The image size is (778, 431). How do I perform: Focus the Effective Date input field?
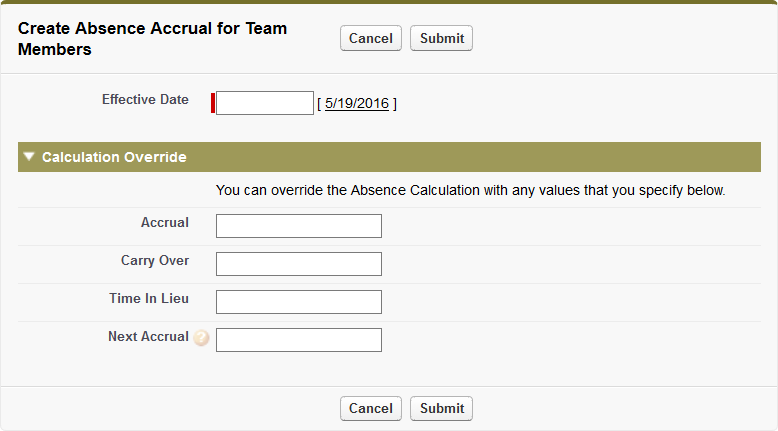(265, 103)
